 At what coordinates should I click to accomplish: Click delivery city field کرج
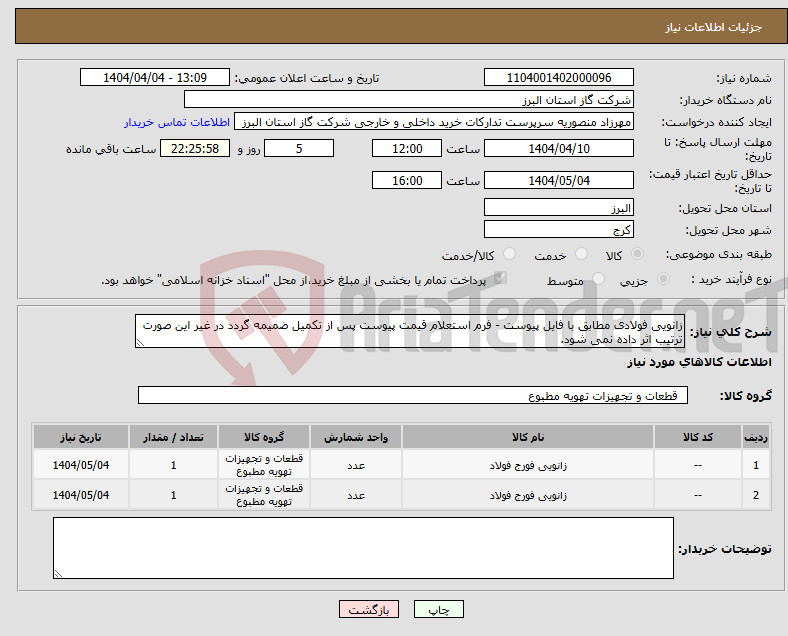point(558,230)
